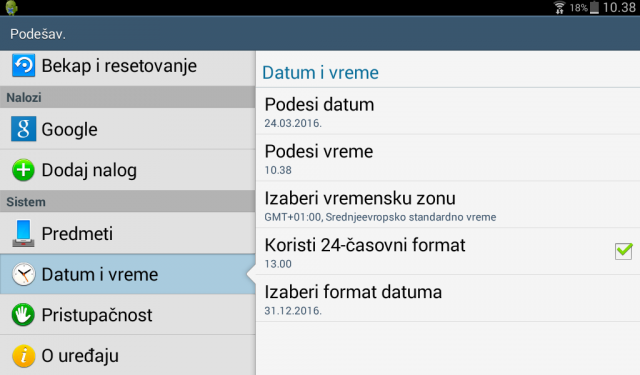Uncheck the Koristi 24-časovni format checkbox

click(623, 251)
